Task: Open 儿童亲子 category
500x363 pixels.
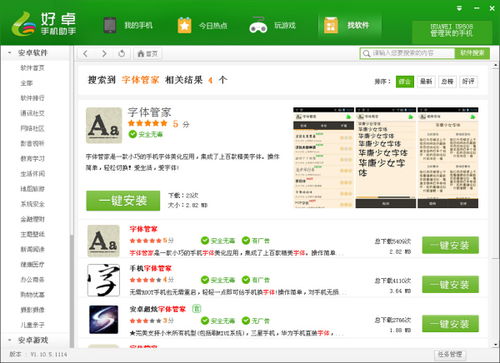Action: [x=32, y=325]
